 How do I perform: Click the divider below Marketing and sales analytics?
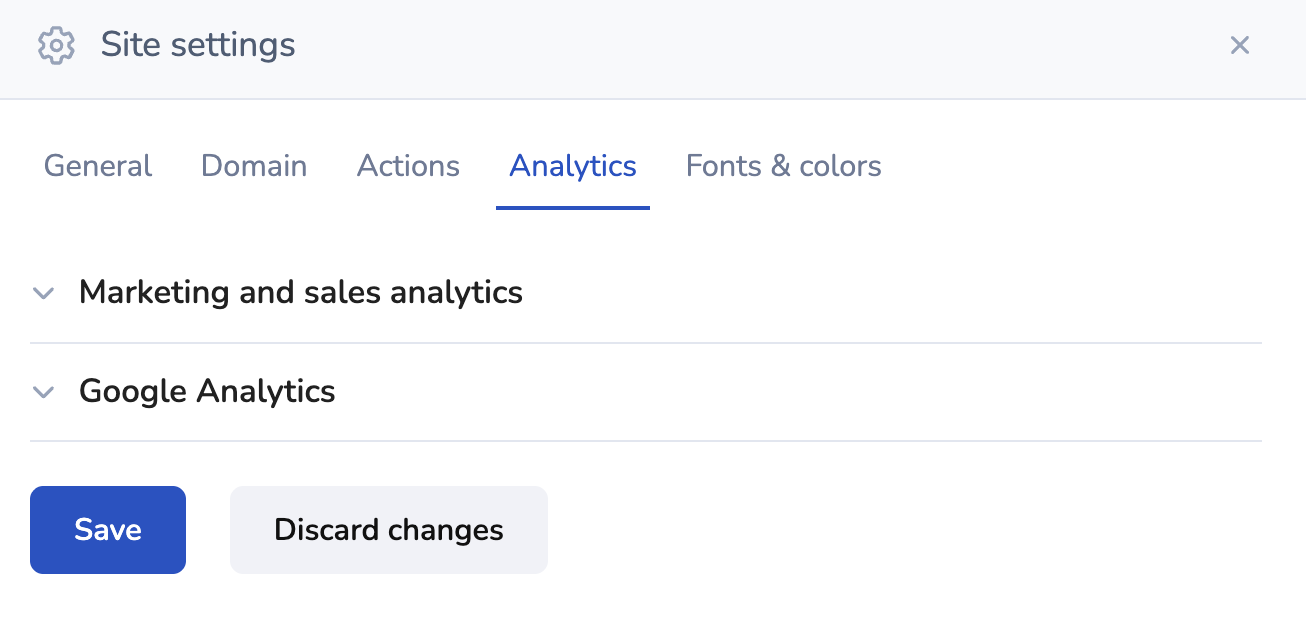pyautogui.click(x=646, y=343)
